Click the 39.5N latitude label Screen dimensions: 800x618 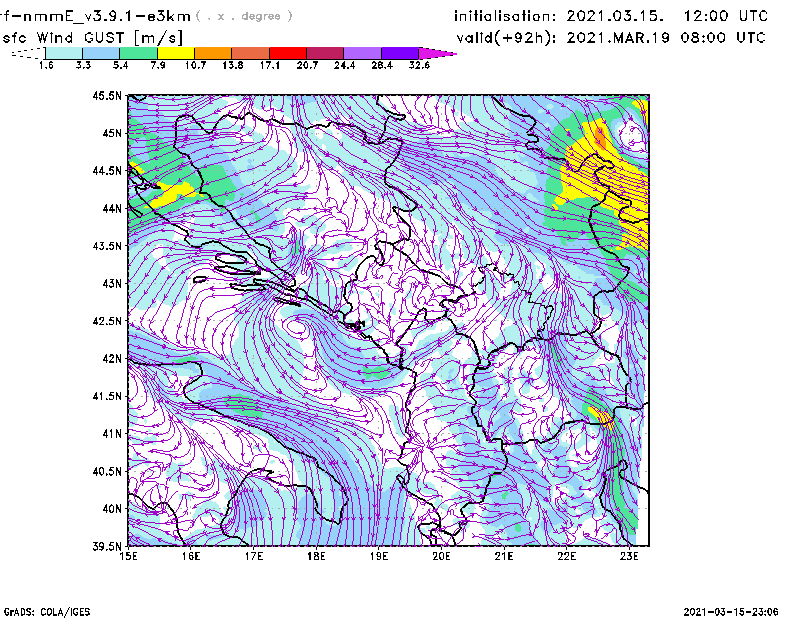(107, 547)
